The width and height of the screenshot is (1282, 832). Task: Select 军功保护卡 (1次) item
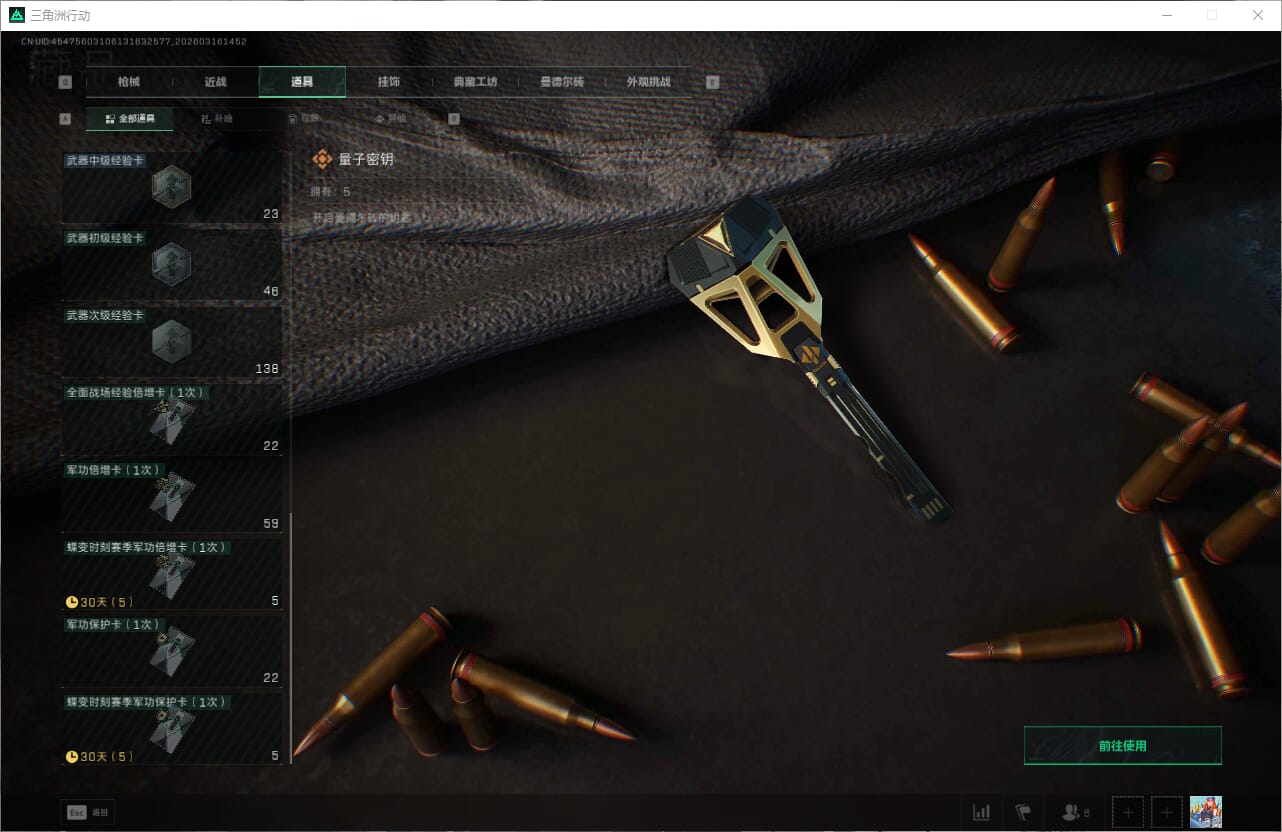pos(172,650)
